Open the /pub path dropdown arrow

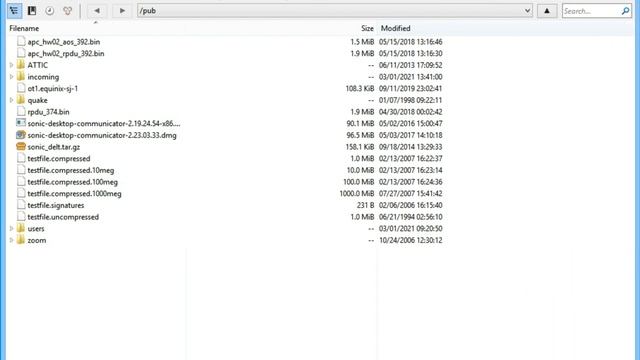point(527,11)
